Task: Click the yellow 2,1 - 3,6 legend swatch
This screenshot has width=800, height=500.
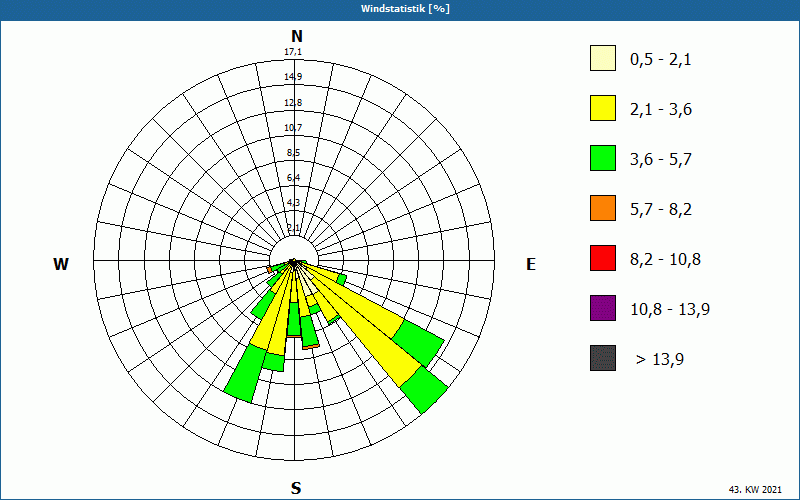Action: click(603, 108)
